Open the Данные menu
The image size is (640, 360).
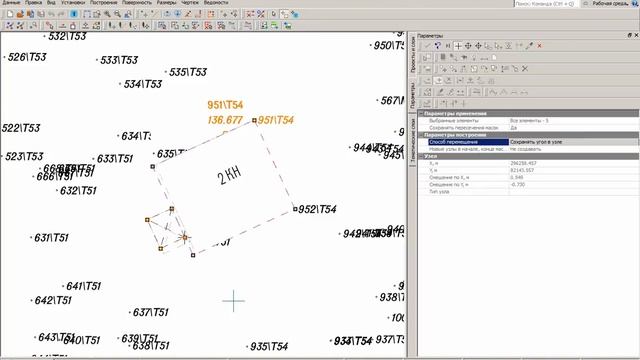pyautogui.click(x=11, y=2)
